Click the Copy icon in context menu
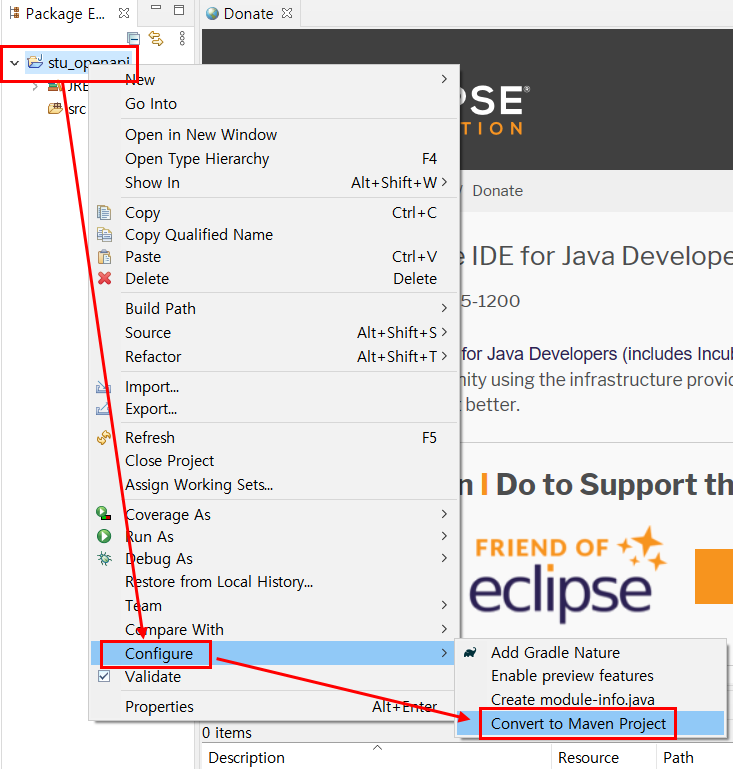The height and width of the screenshot is (769, 733). (x=104, y=212)
